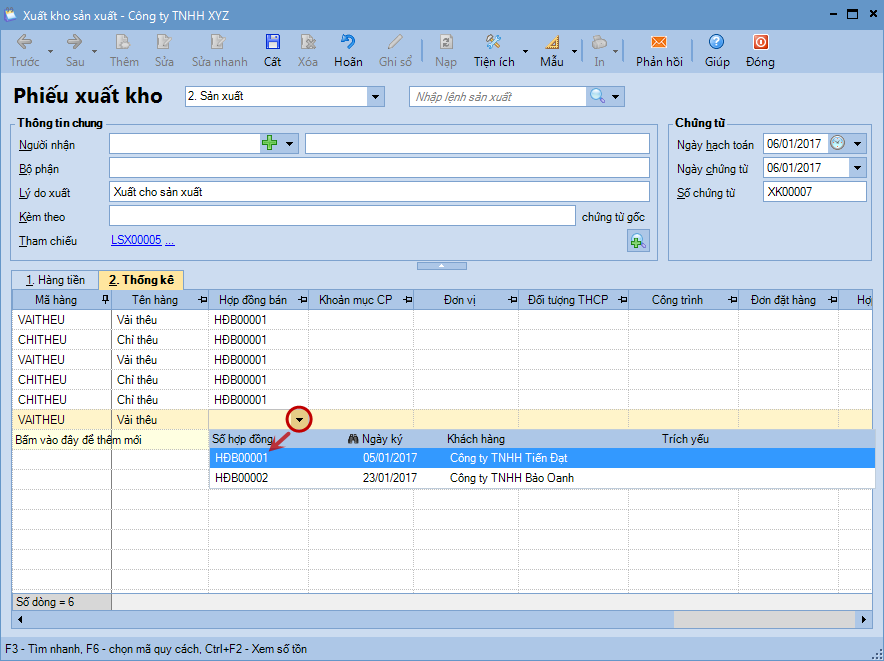Collapse the general info panel arrow
Image resolution: width=884 pixels, height=661 pixels.
coord(441,265)
